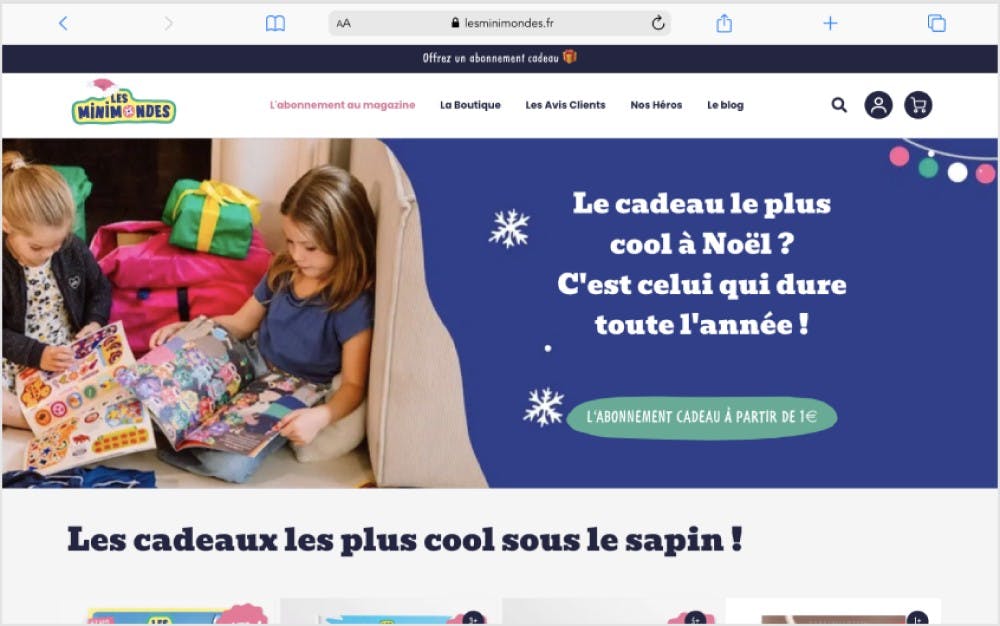Open La Boutique menu item
This screenshot has width=1000, height=626.
coord(470,105)
